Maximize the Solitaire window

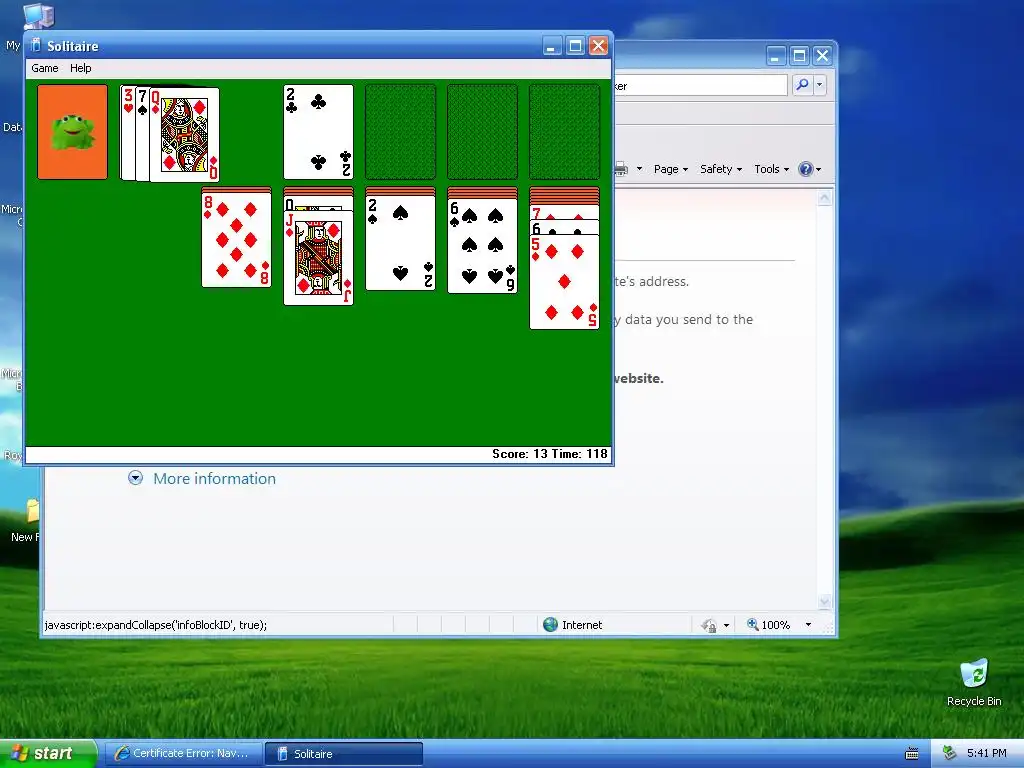point(575,46)
